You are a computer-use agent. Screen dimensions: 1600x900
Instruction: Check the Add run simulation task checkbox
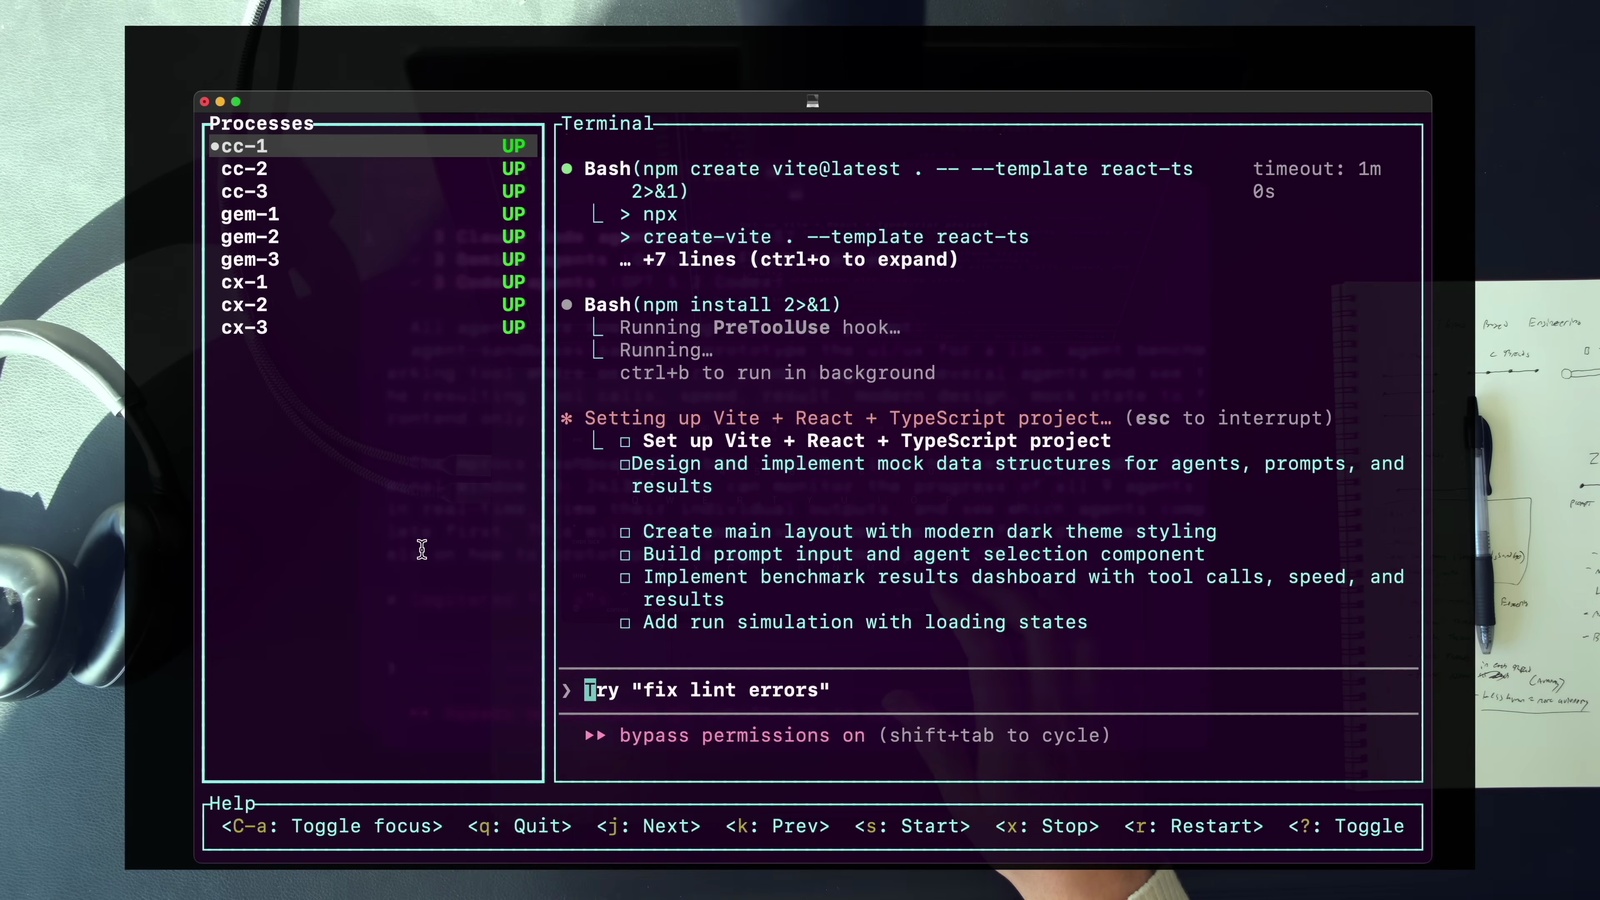[625, 623]
